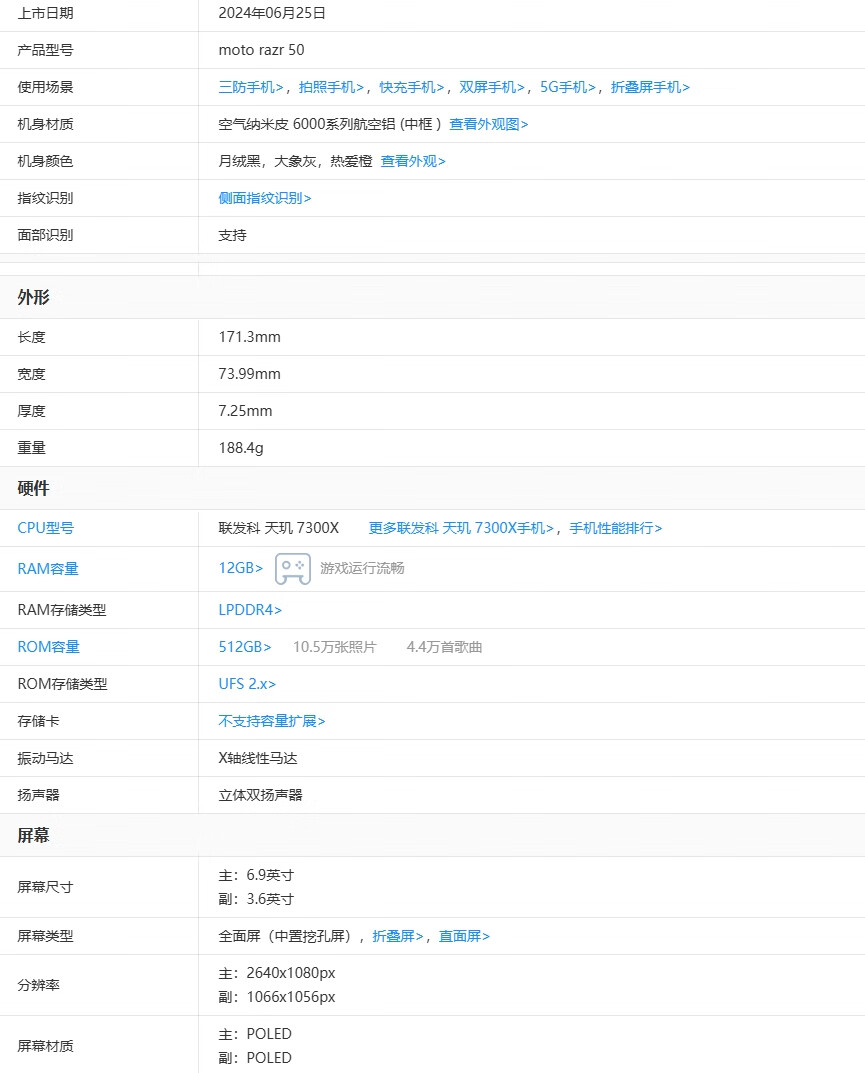The image size is (865, 1073).
Task: Open the 直屏 screen type link
Action: point(464,936)
